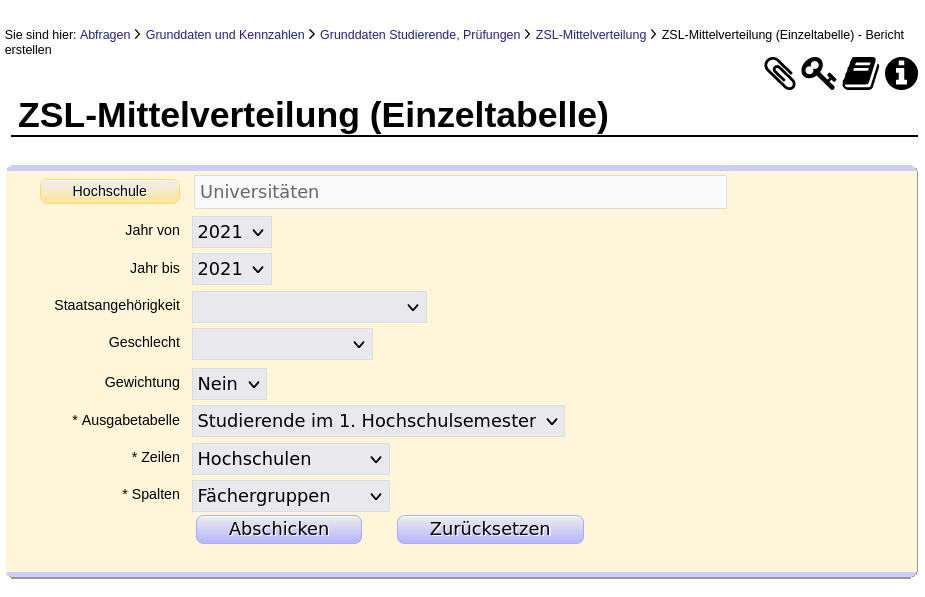925x597 pixels.
Task: Open the Zeilen dropdown
Action: click(290, 459)
